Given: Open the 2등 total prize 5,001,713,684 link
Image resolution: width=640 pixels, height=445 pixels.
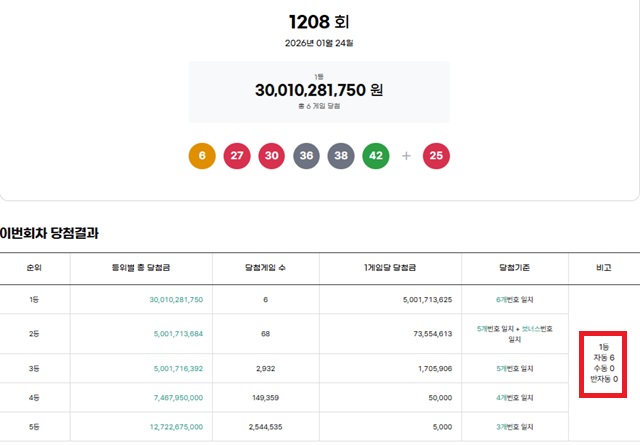Looking at the screenshot, I should (x=176, y=334).
